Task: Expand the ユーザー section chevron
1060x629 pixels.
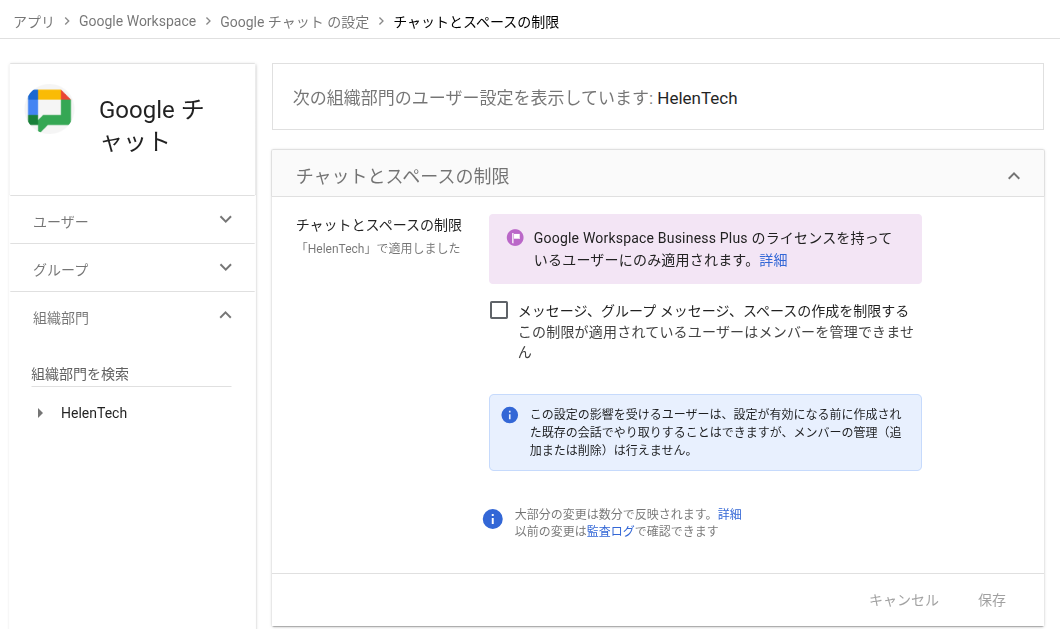Action: tap(226, 219)
